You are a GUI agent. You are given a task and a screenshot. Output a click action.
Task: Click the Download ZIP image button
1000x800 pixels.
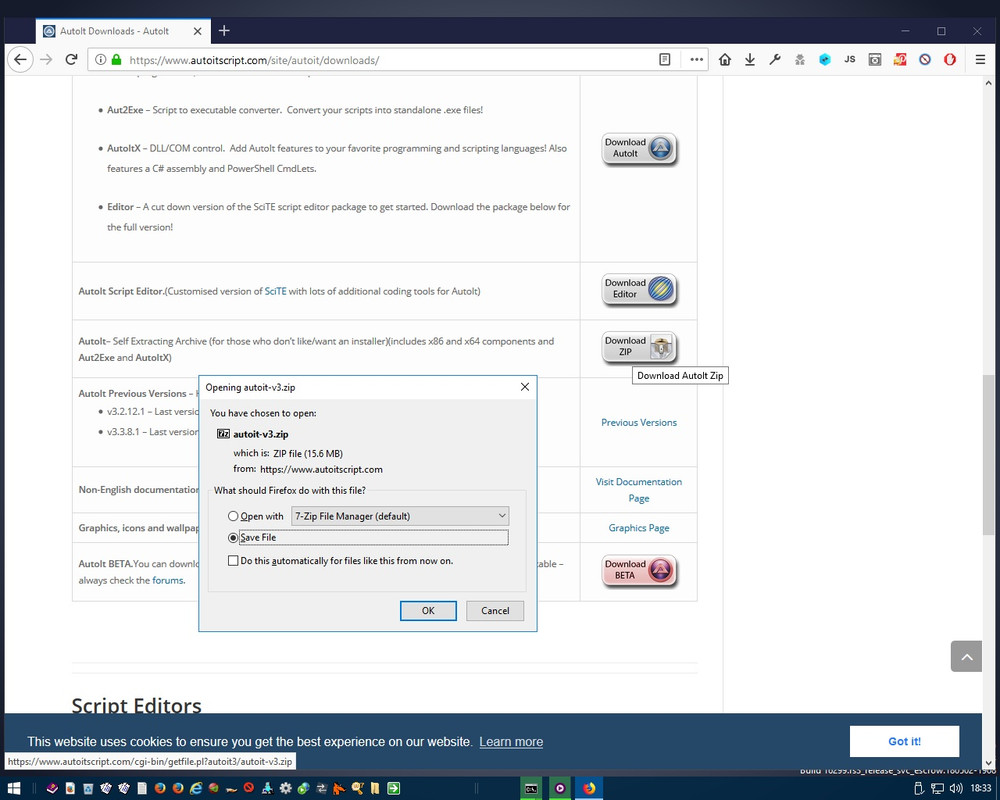click(x=639, y=347)
